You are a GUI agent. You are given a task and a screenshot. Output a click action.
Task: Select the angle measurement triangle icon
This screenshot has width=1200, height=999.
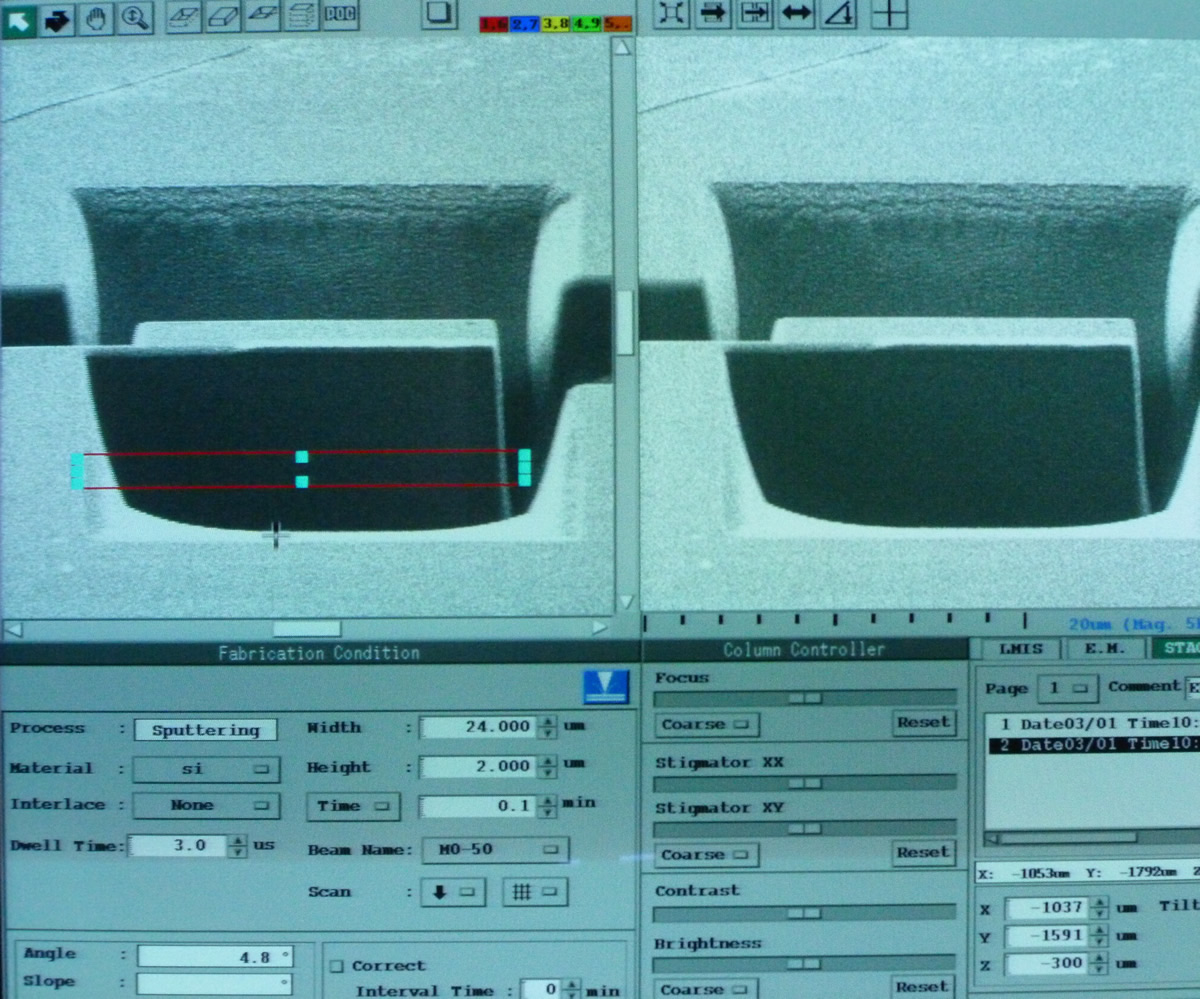click(840, 14)
